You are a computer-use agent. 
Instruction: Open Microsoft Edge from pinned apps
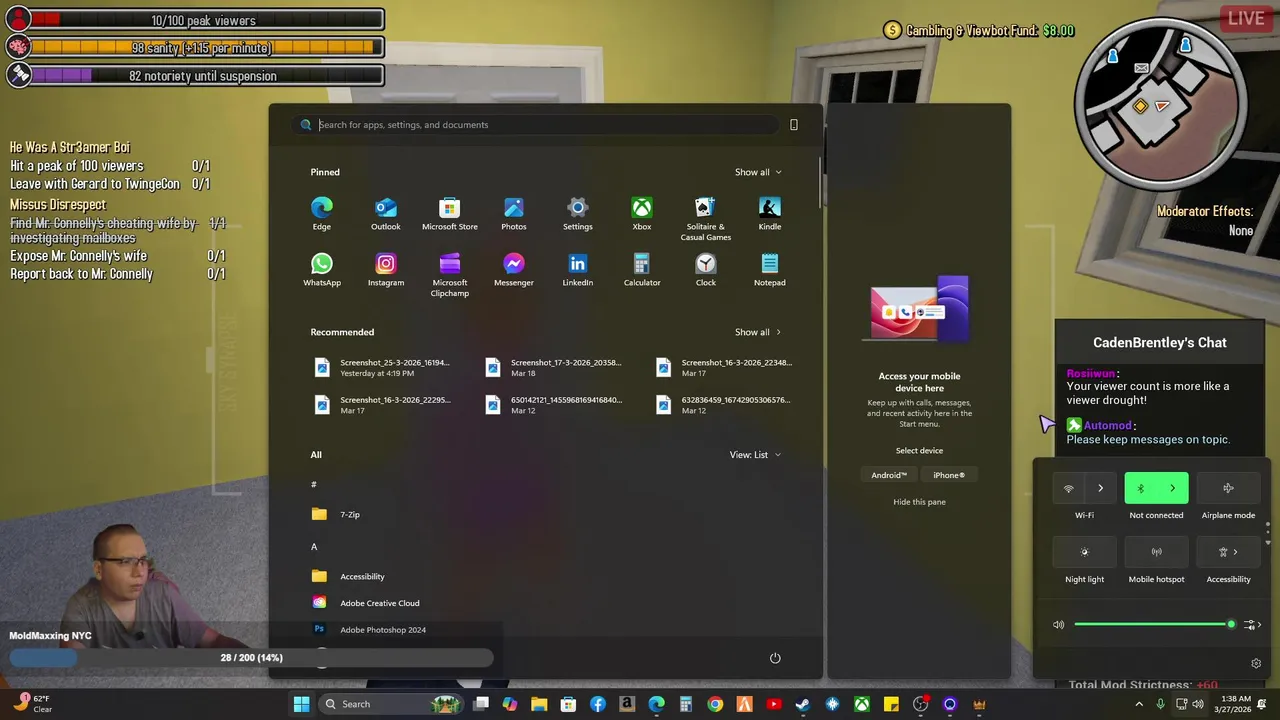[321, 214]
